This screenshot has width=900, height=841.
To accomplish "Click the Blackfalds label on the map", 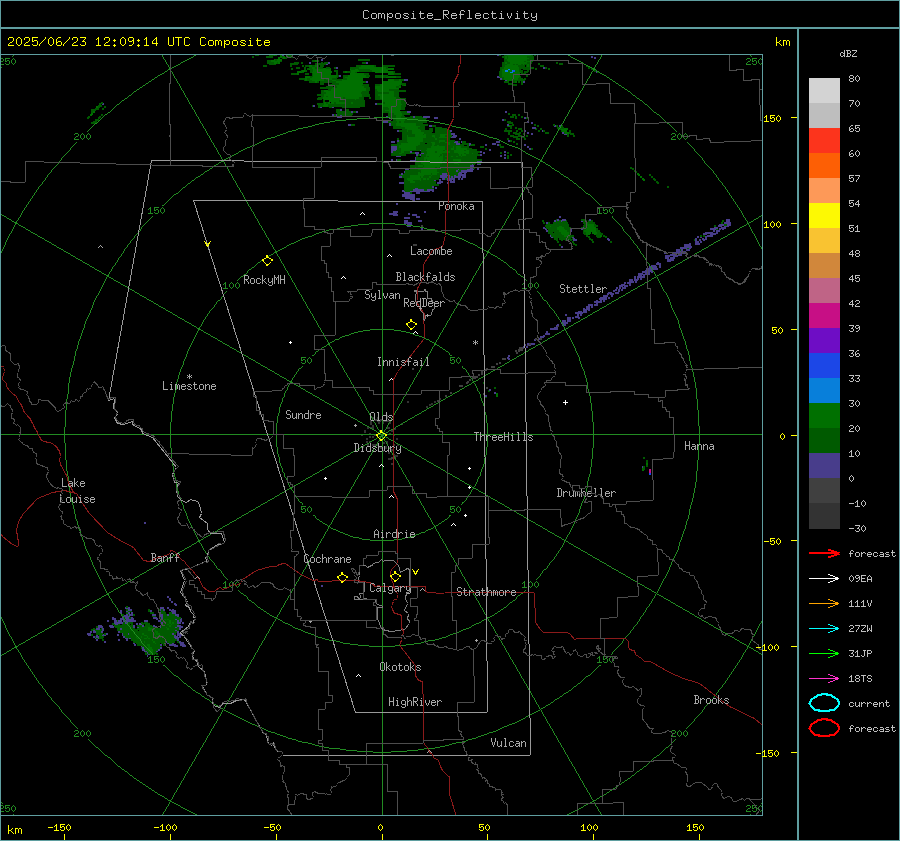I will point(425,277).
